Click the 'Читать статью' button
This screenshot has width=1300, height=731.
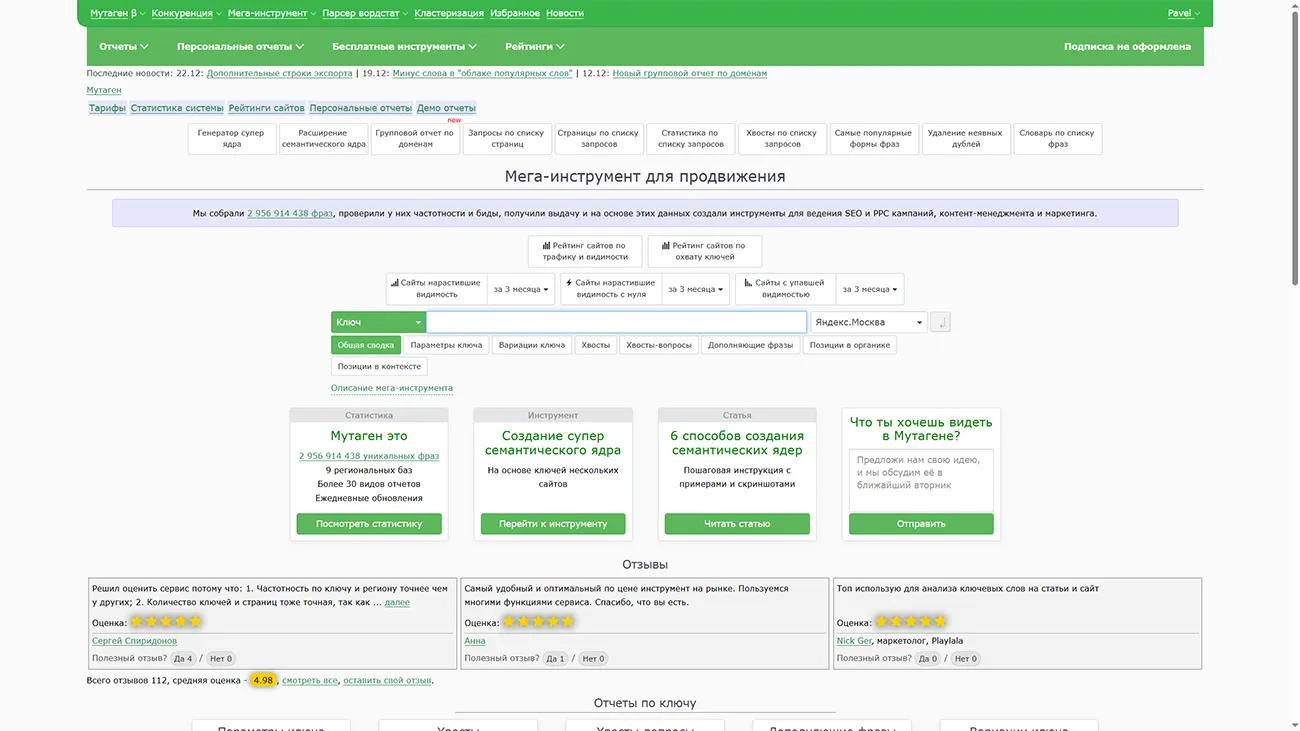(737, 524)
